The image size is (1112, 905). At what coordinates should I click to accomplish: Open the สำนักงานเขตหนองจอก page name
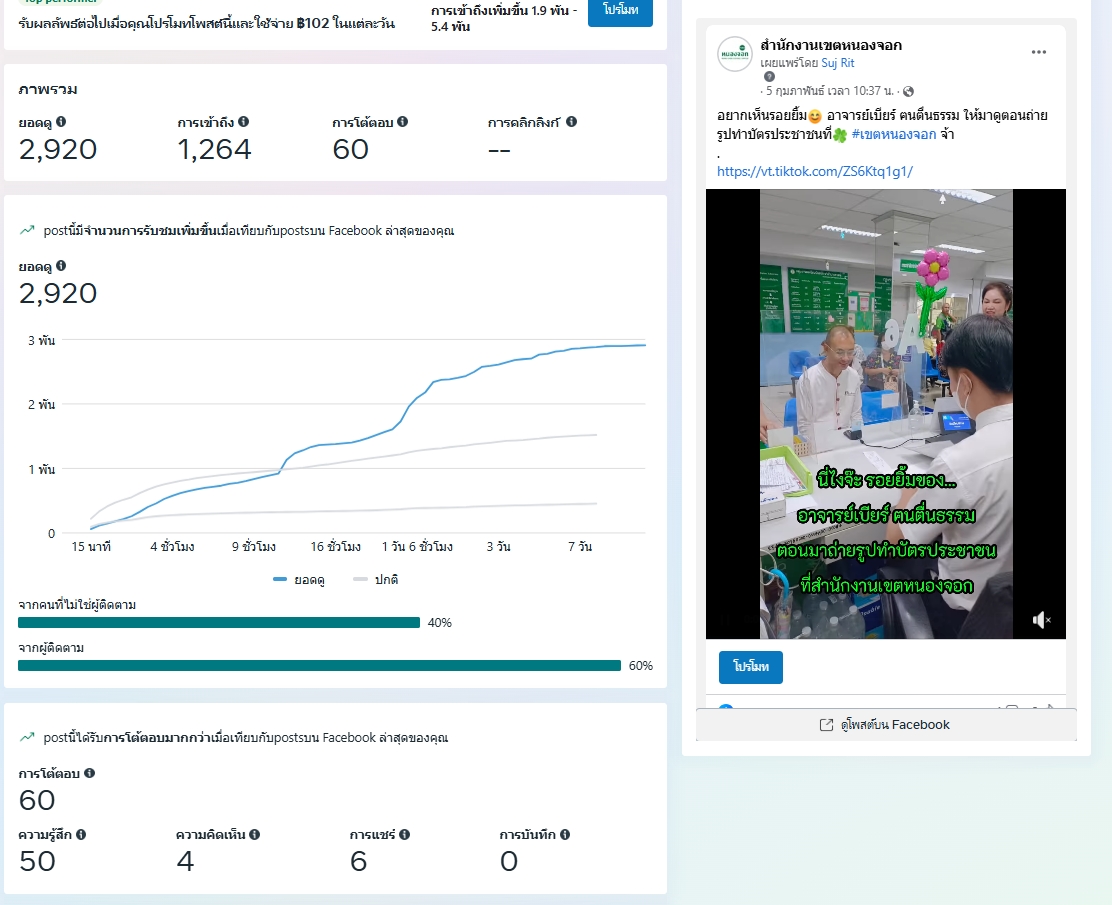tap(831, 45)
